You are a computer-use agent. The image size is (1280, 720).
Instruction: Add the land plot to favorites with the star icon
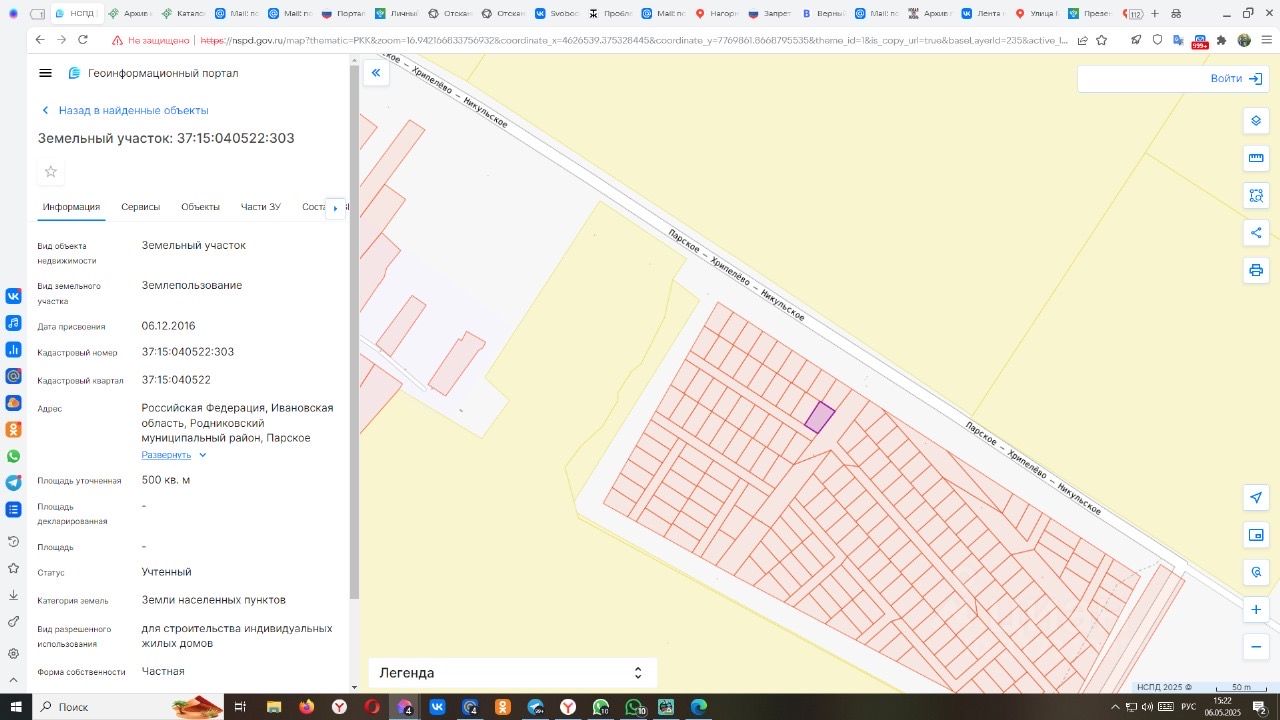tap(51, 171)
